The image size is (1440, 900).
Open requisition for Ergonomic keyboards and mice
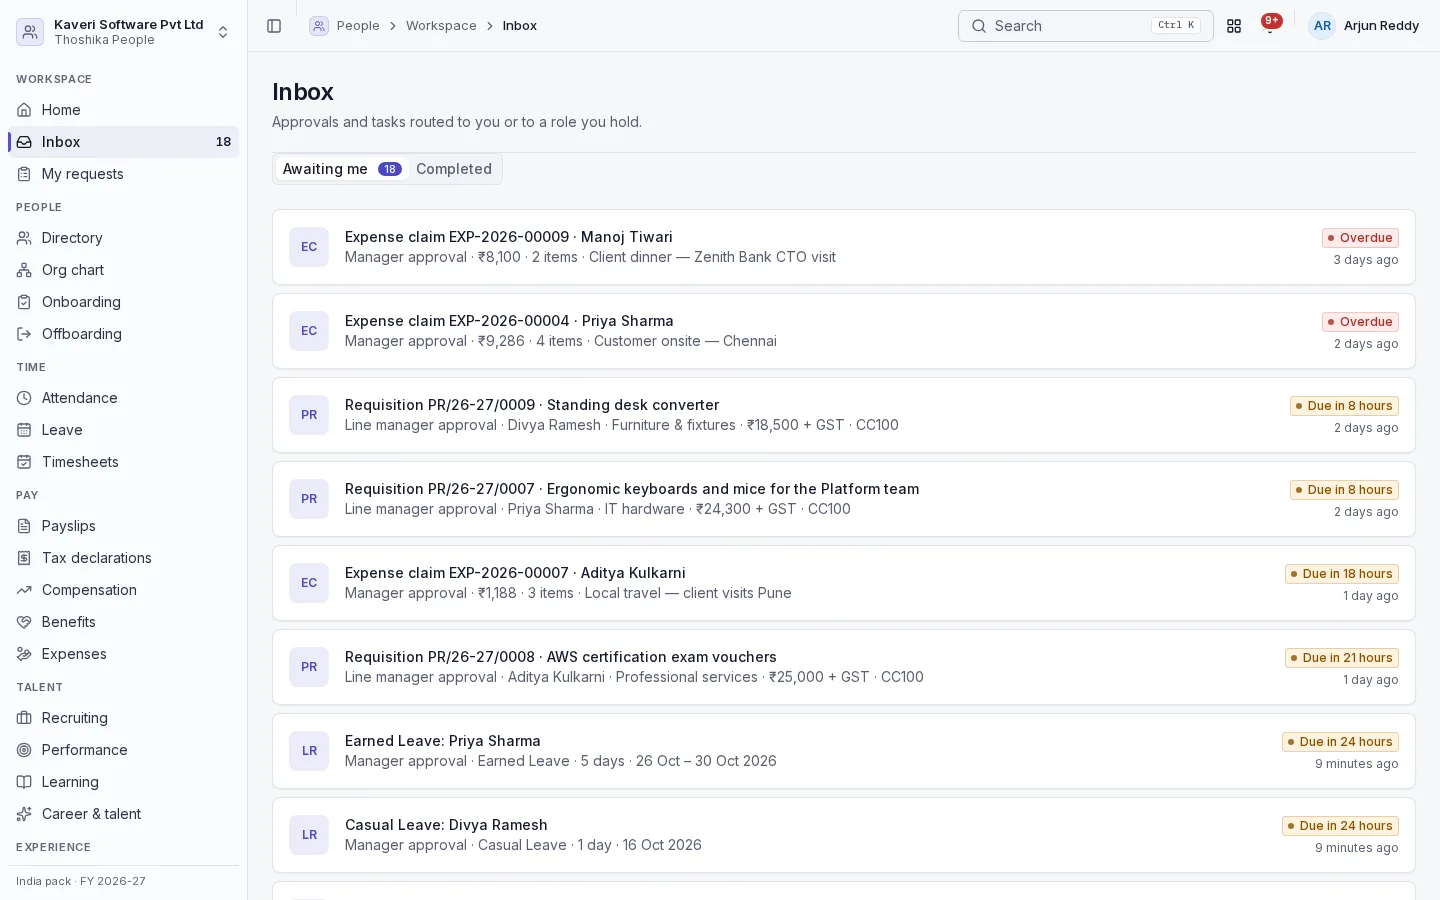point(844,499)
